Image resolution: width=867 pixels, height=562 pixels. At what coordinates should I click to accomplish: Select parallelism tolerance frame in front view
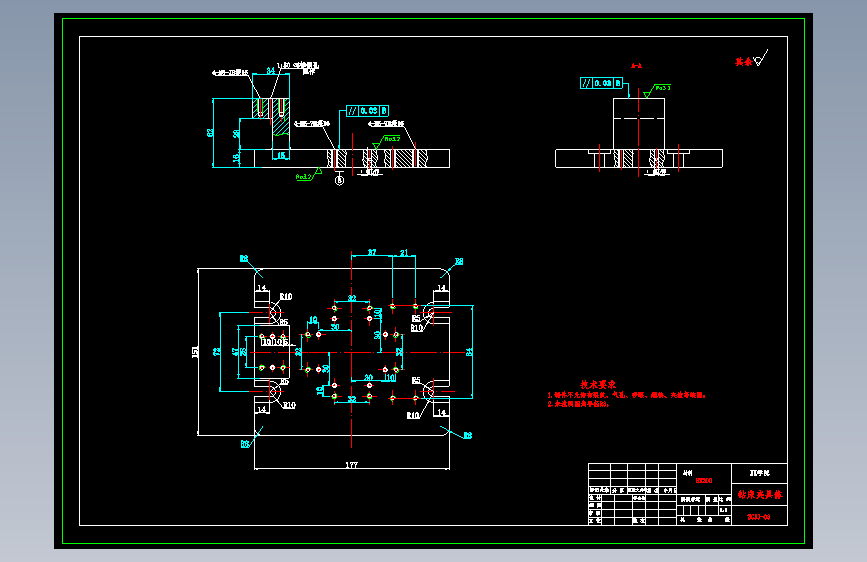[367, 111]
